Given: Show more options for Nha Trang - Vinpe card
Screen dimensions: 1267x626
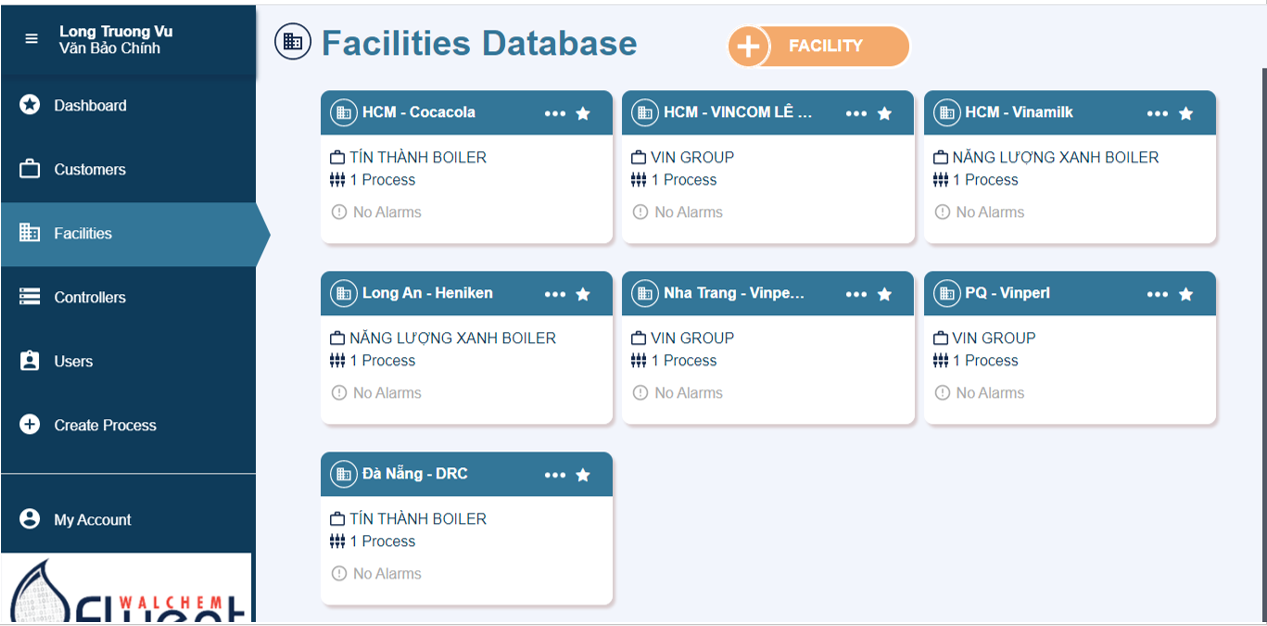Looking at the screenshot, I should 856,294.
